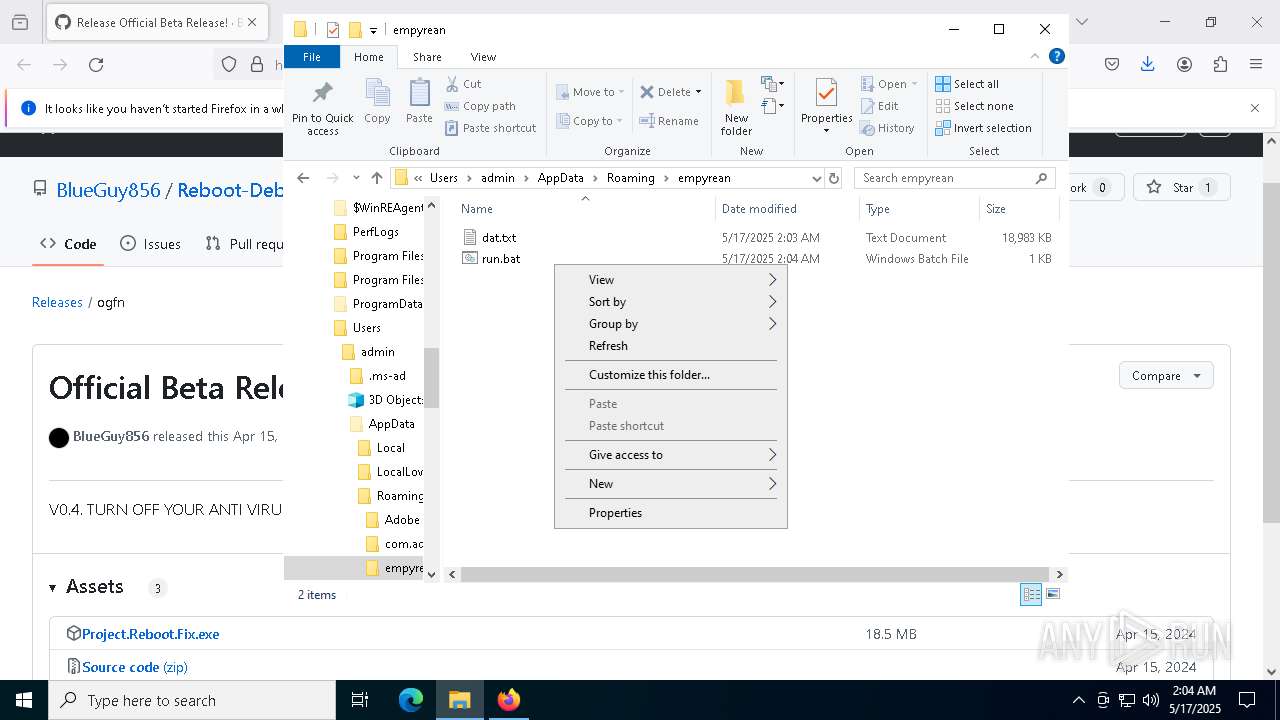Image resolution: width=1280 pixels, height=720 pixels.
Task: Collapse the ribbon with chevron
Action: click(x=1035, y=57)
